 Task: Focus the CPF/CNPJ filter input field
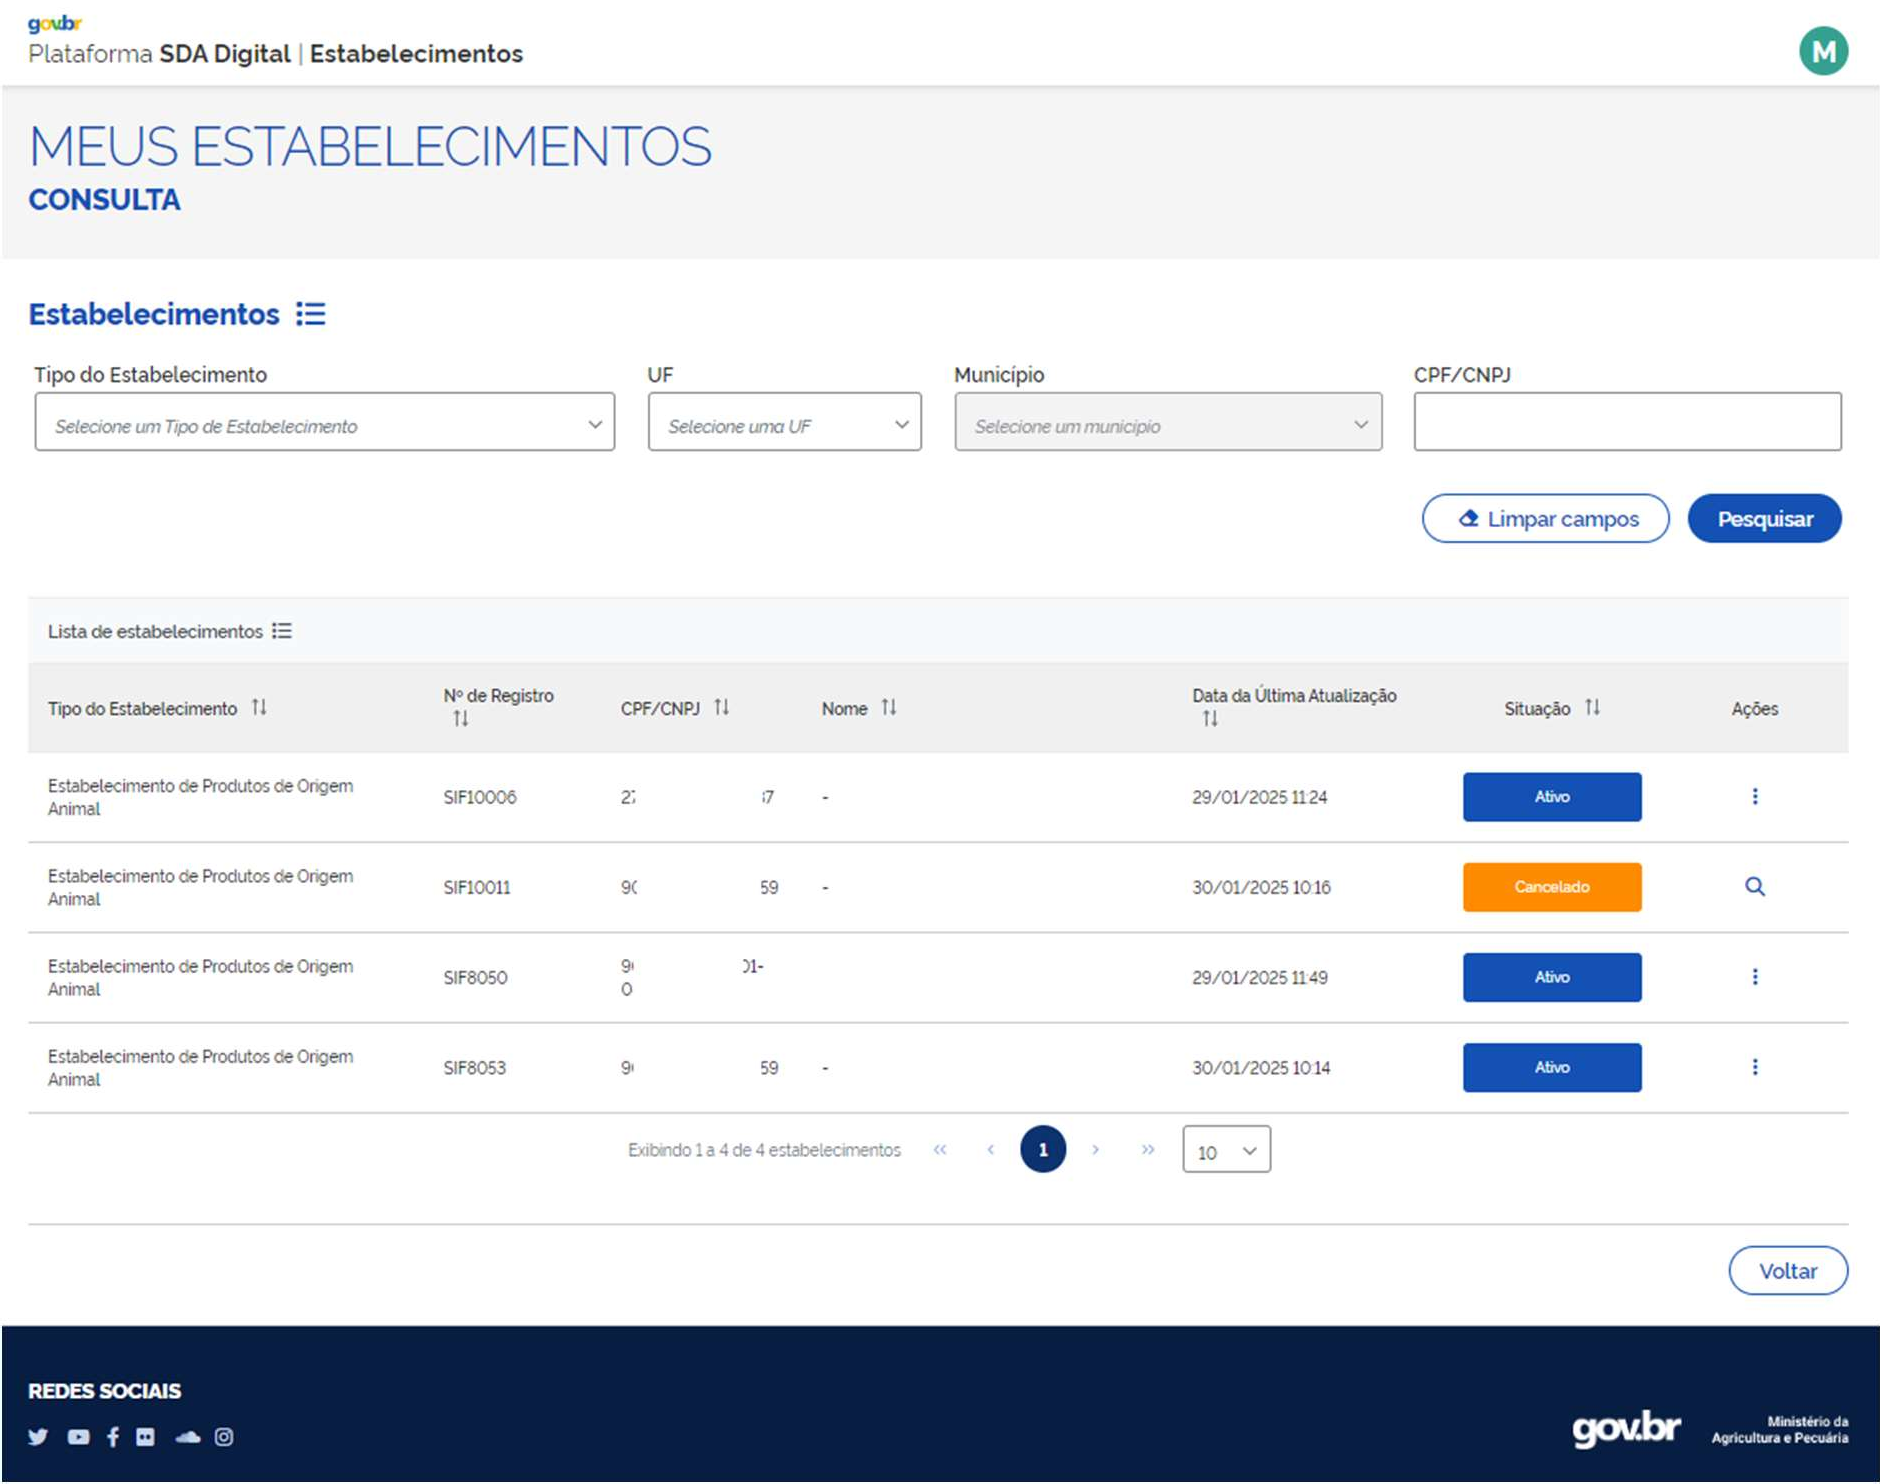pyautogui.click(x=1626, y=422)
